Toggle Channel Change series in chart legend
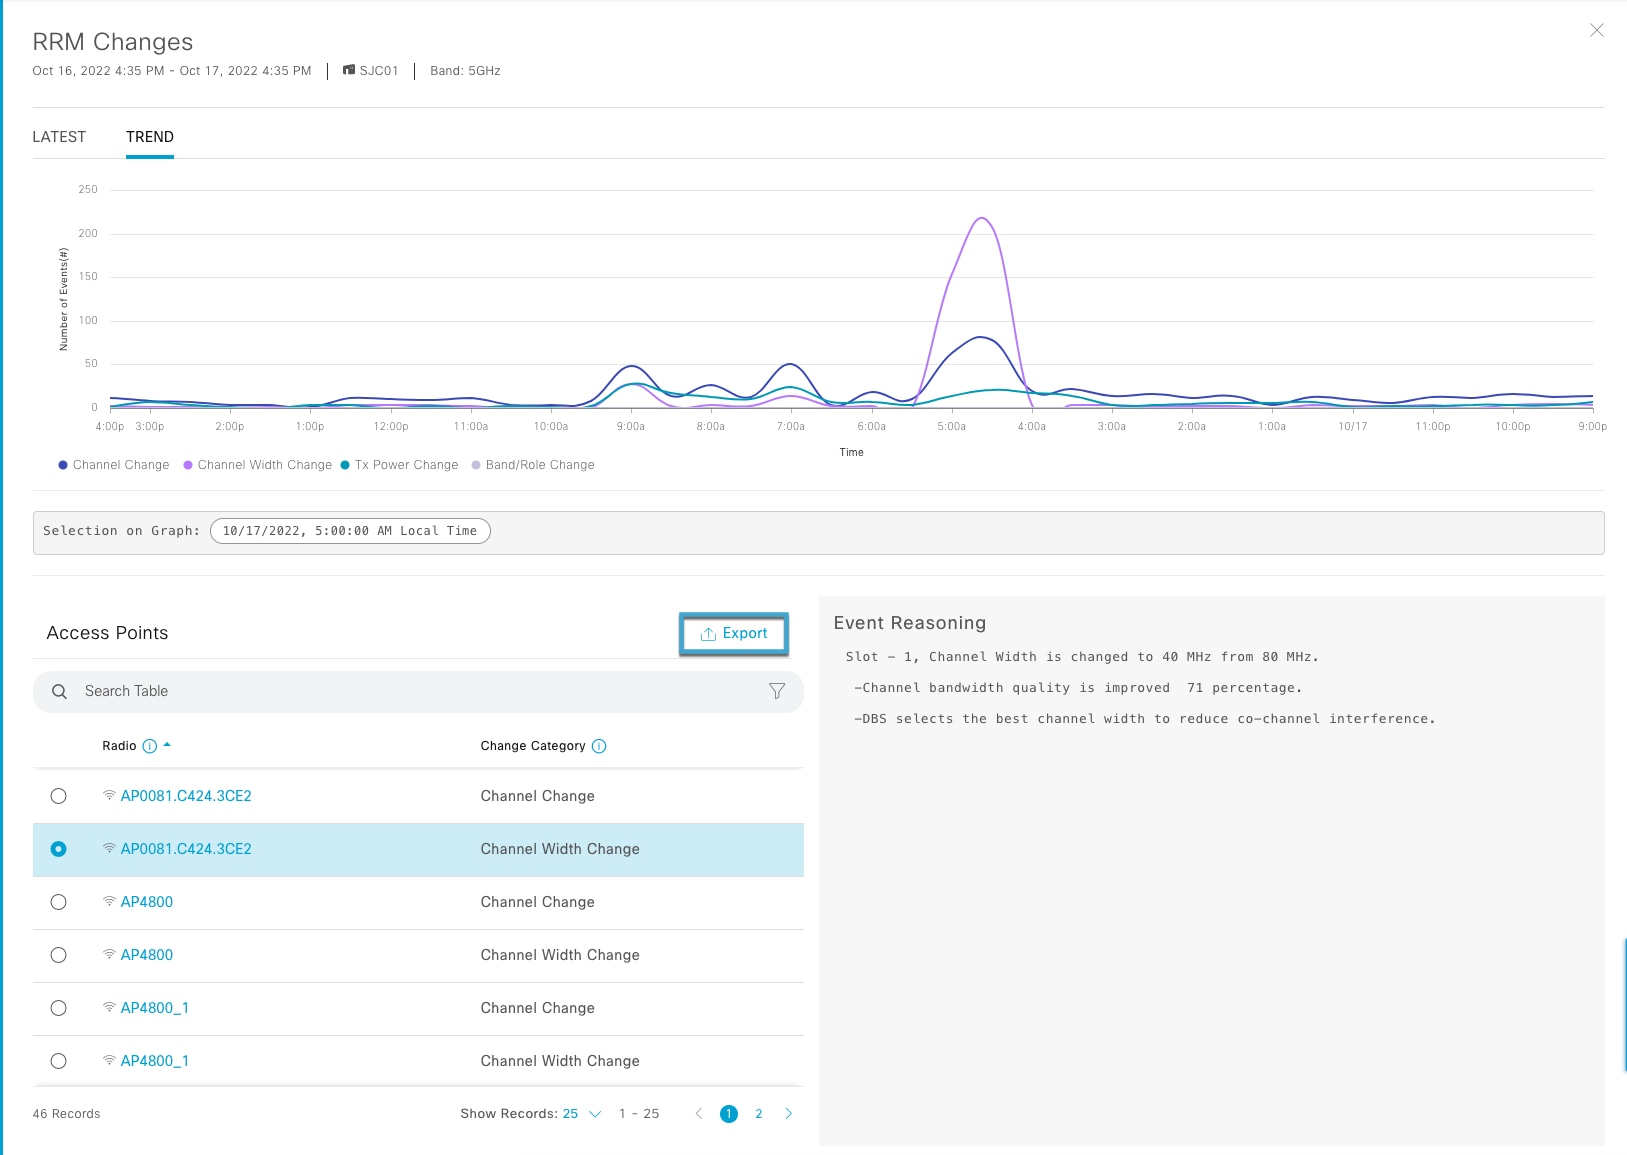 click(113, 464)
